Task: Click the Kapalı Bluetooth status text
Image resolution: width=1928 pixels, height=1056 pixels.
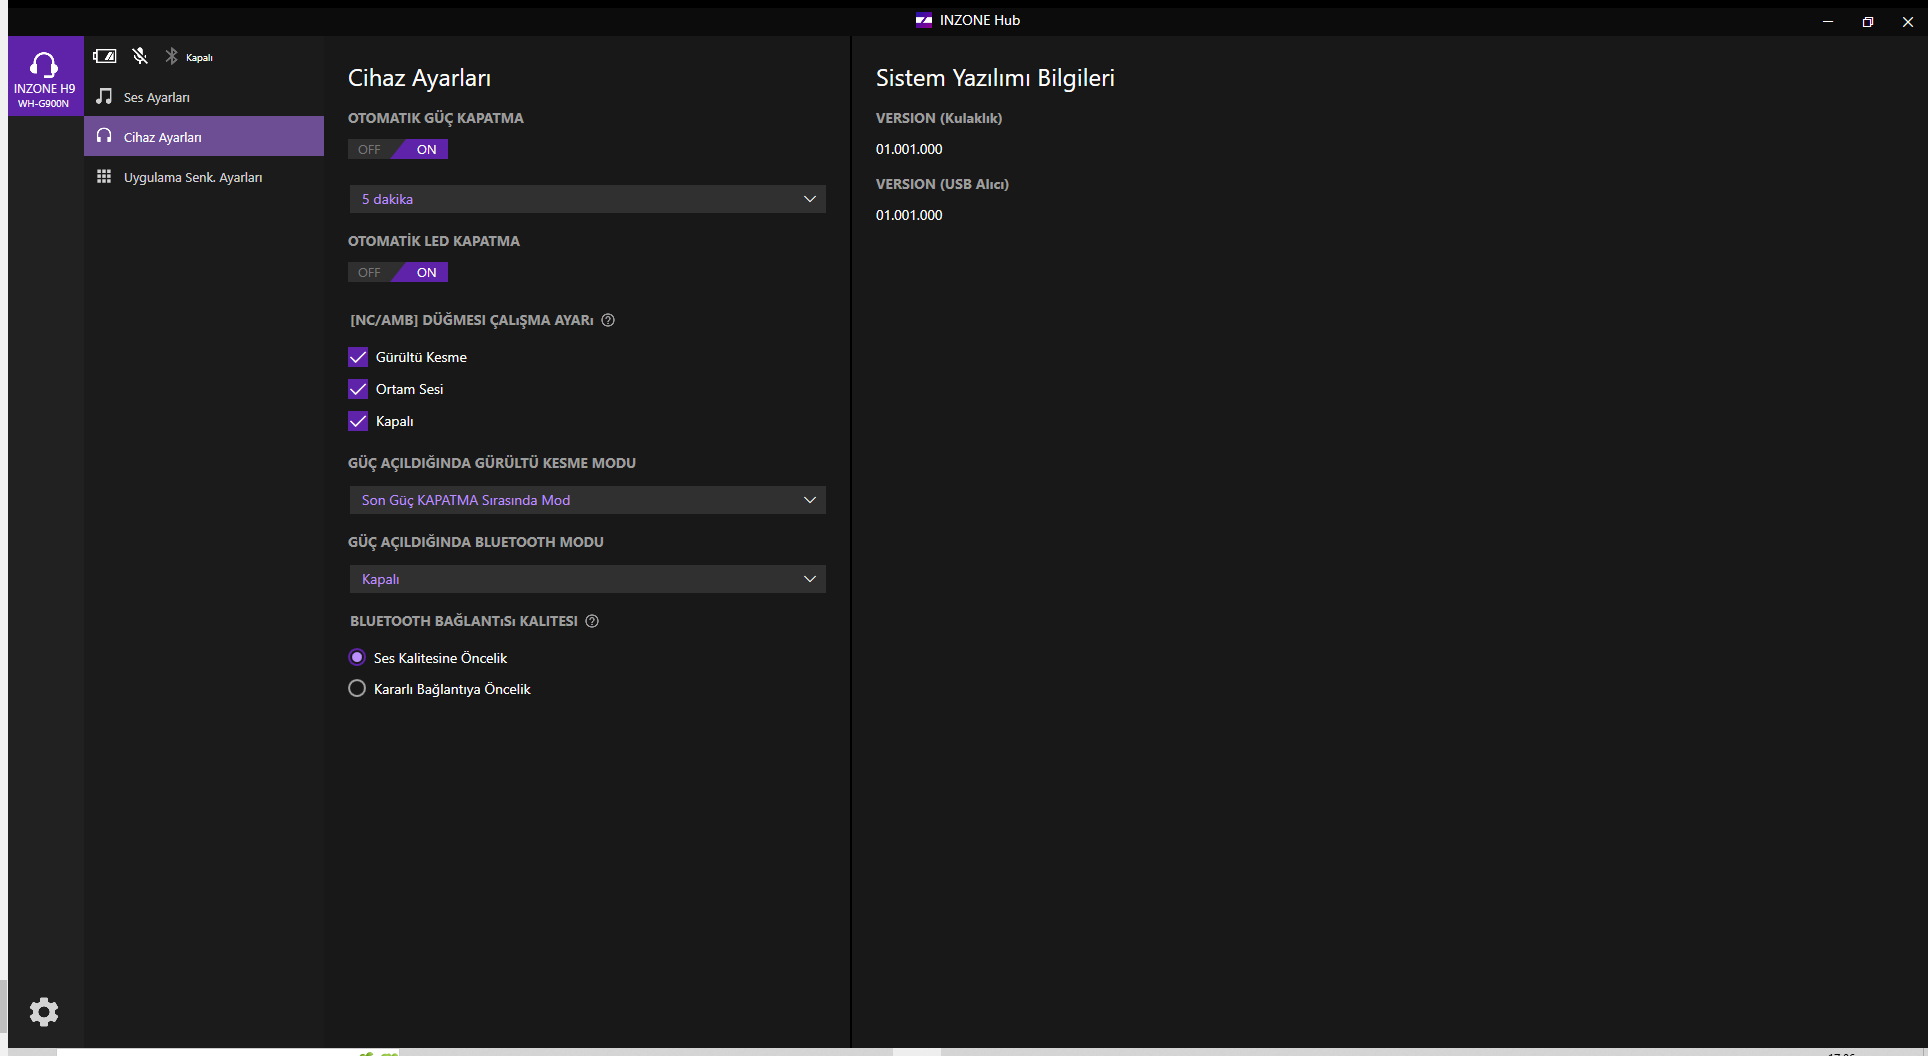Action: pos(199,58)
